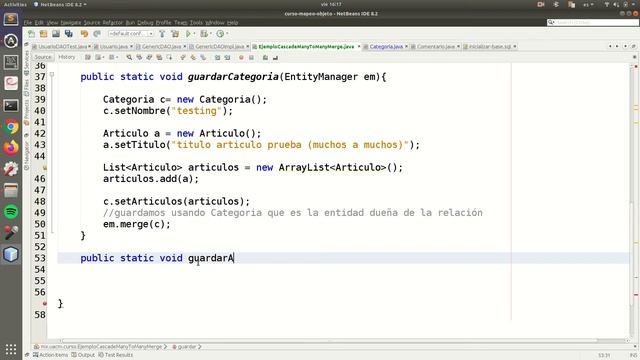Click the top bar clock
The image size is (640, 360).
point(331,4)
